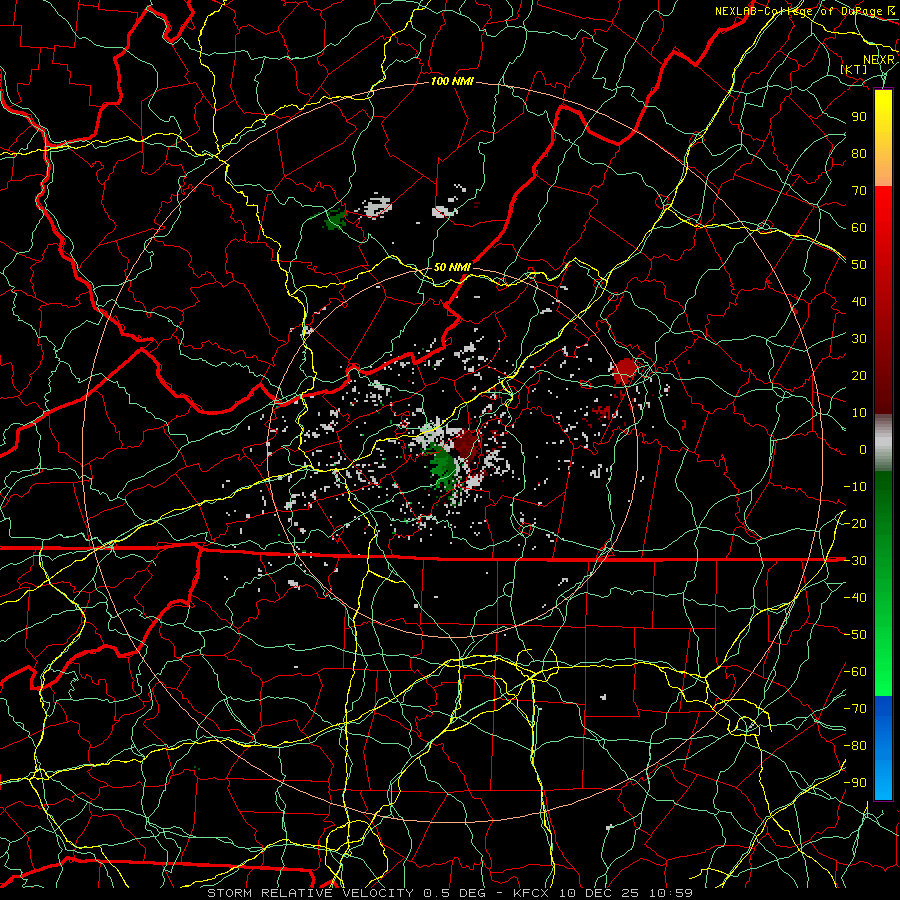Select the positive 60 knot scale label
This screenshot has height=900, width=900.
point(859,227)
